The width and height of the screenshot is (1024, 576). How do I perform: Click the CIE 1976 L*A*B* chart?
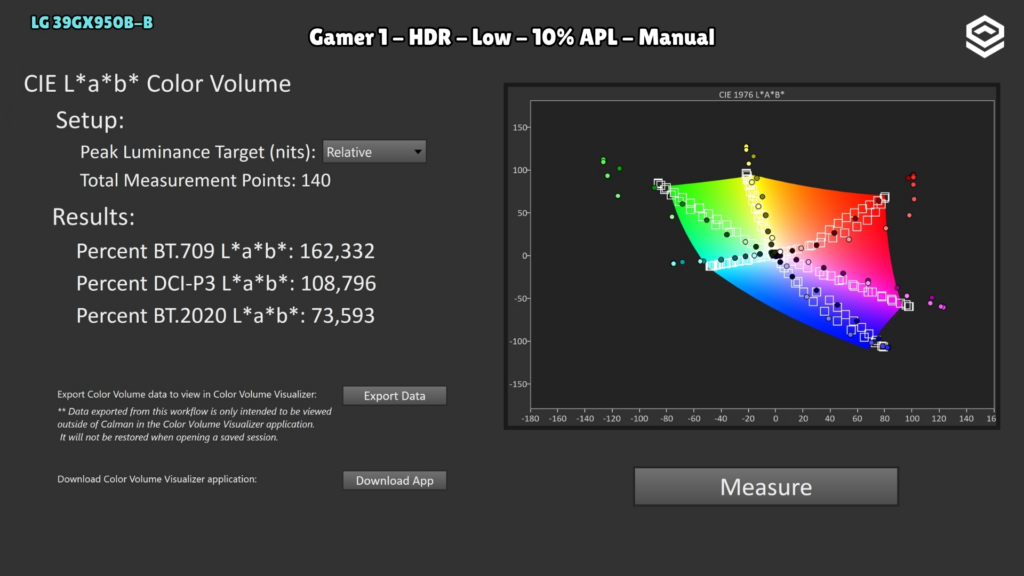tap(752, 256)
